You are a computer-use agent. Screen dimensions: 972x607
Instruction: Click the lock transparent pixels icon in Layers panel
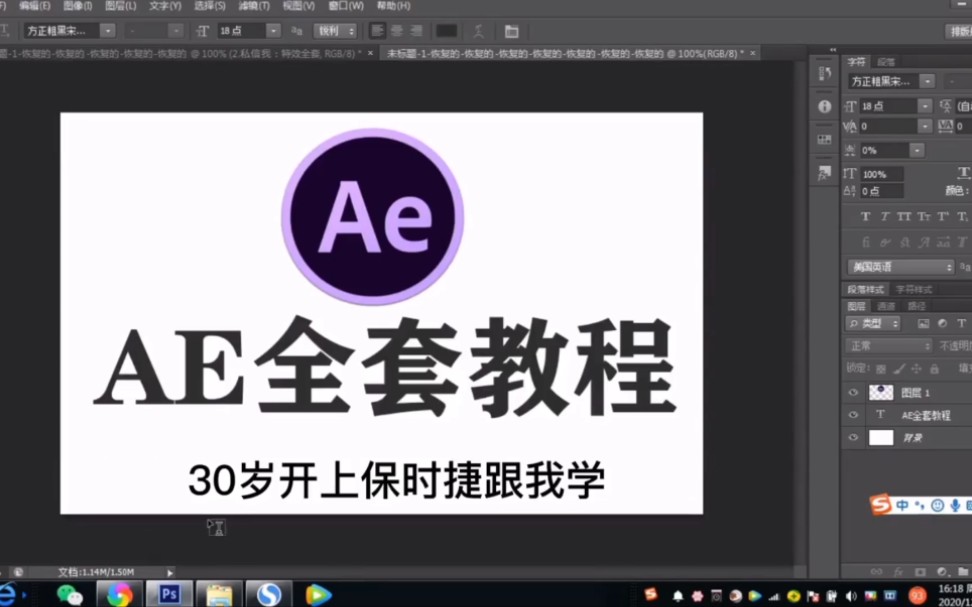tap(881, 369)
